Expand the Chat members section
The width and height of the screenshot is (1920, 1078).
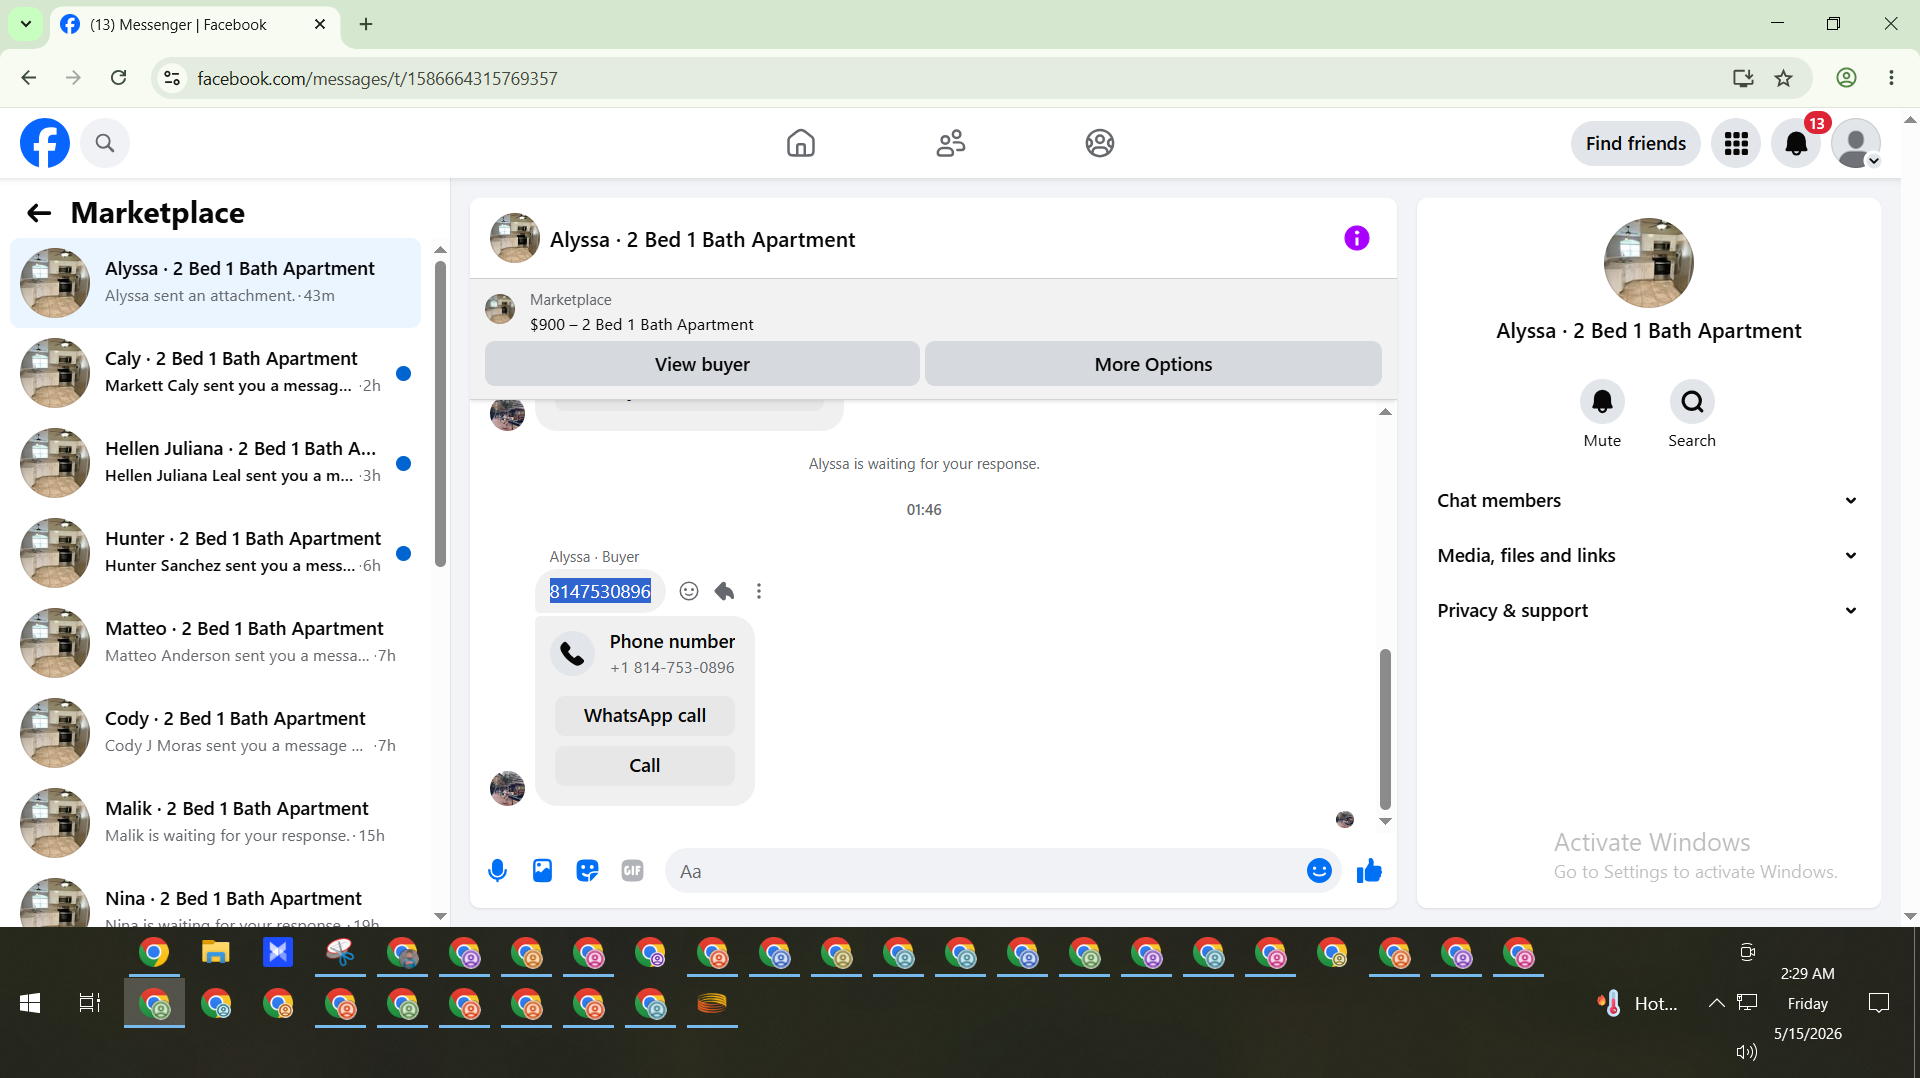coord(1648,501)
